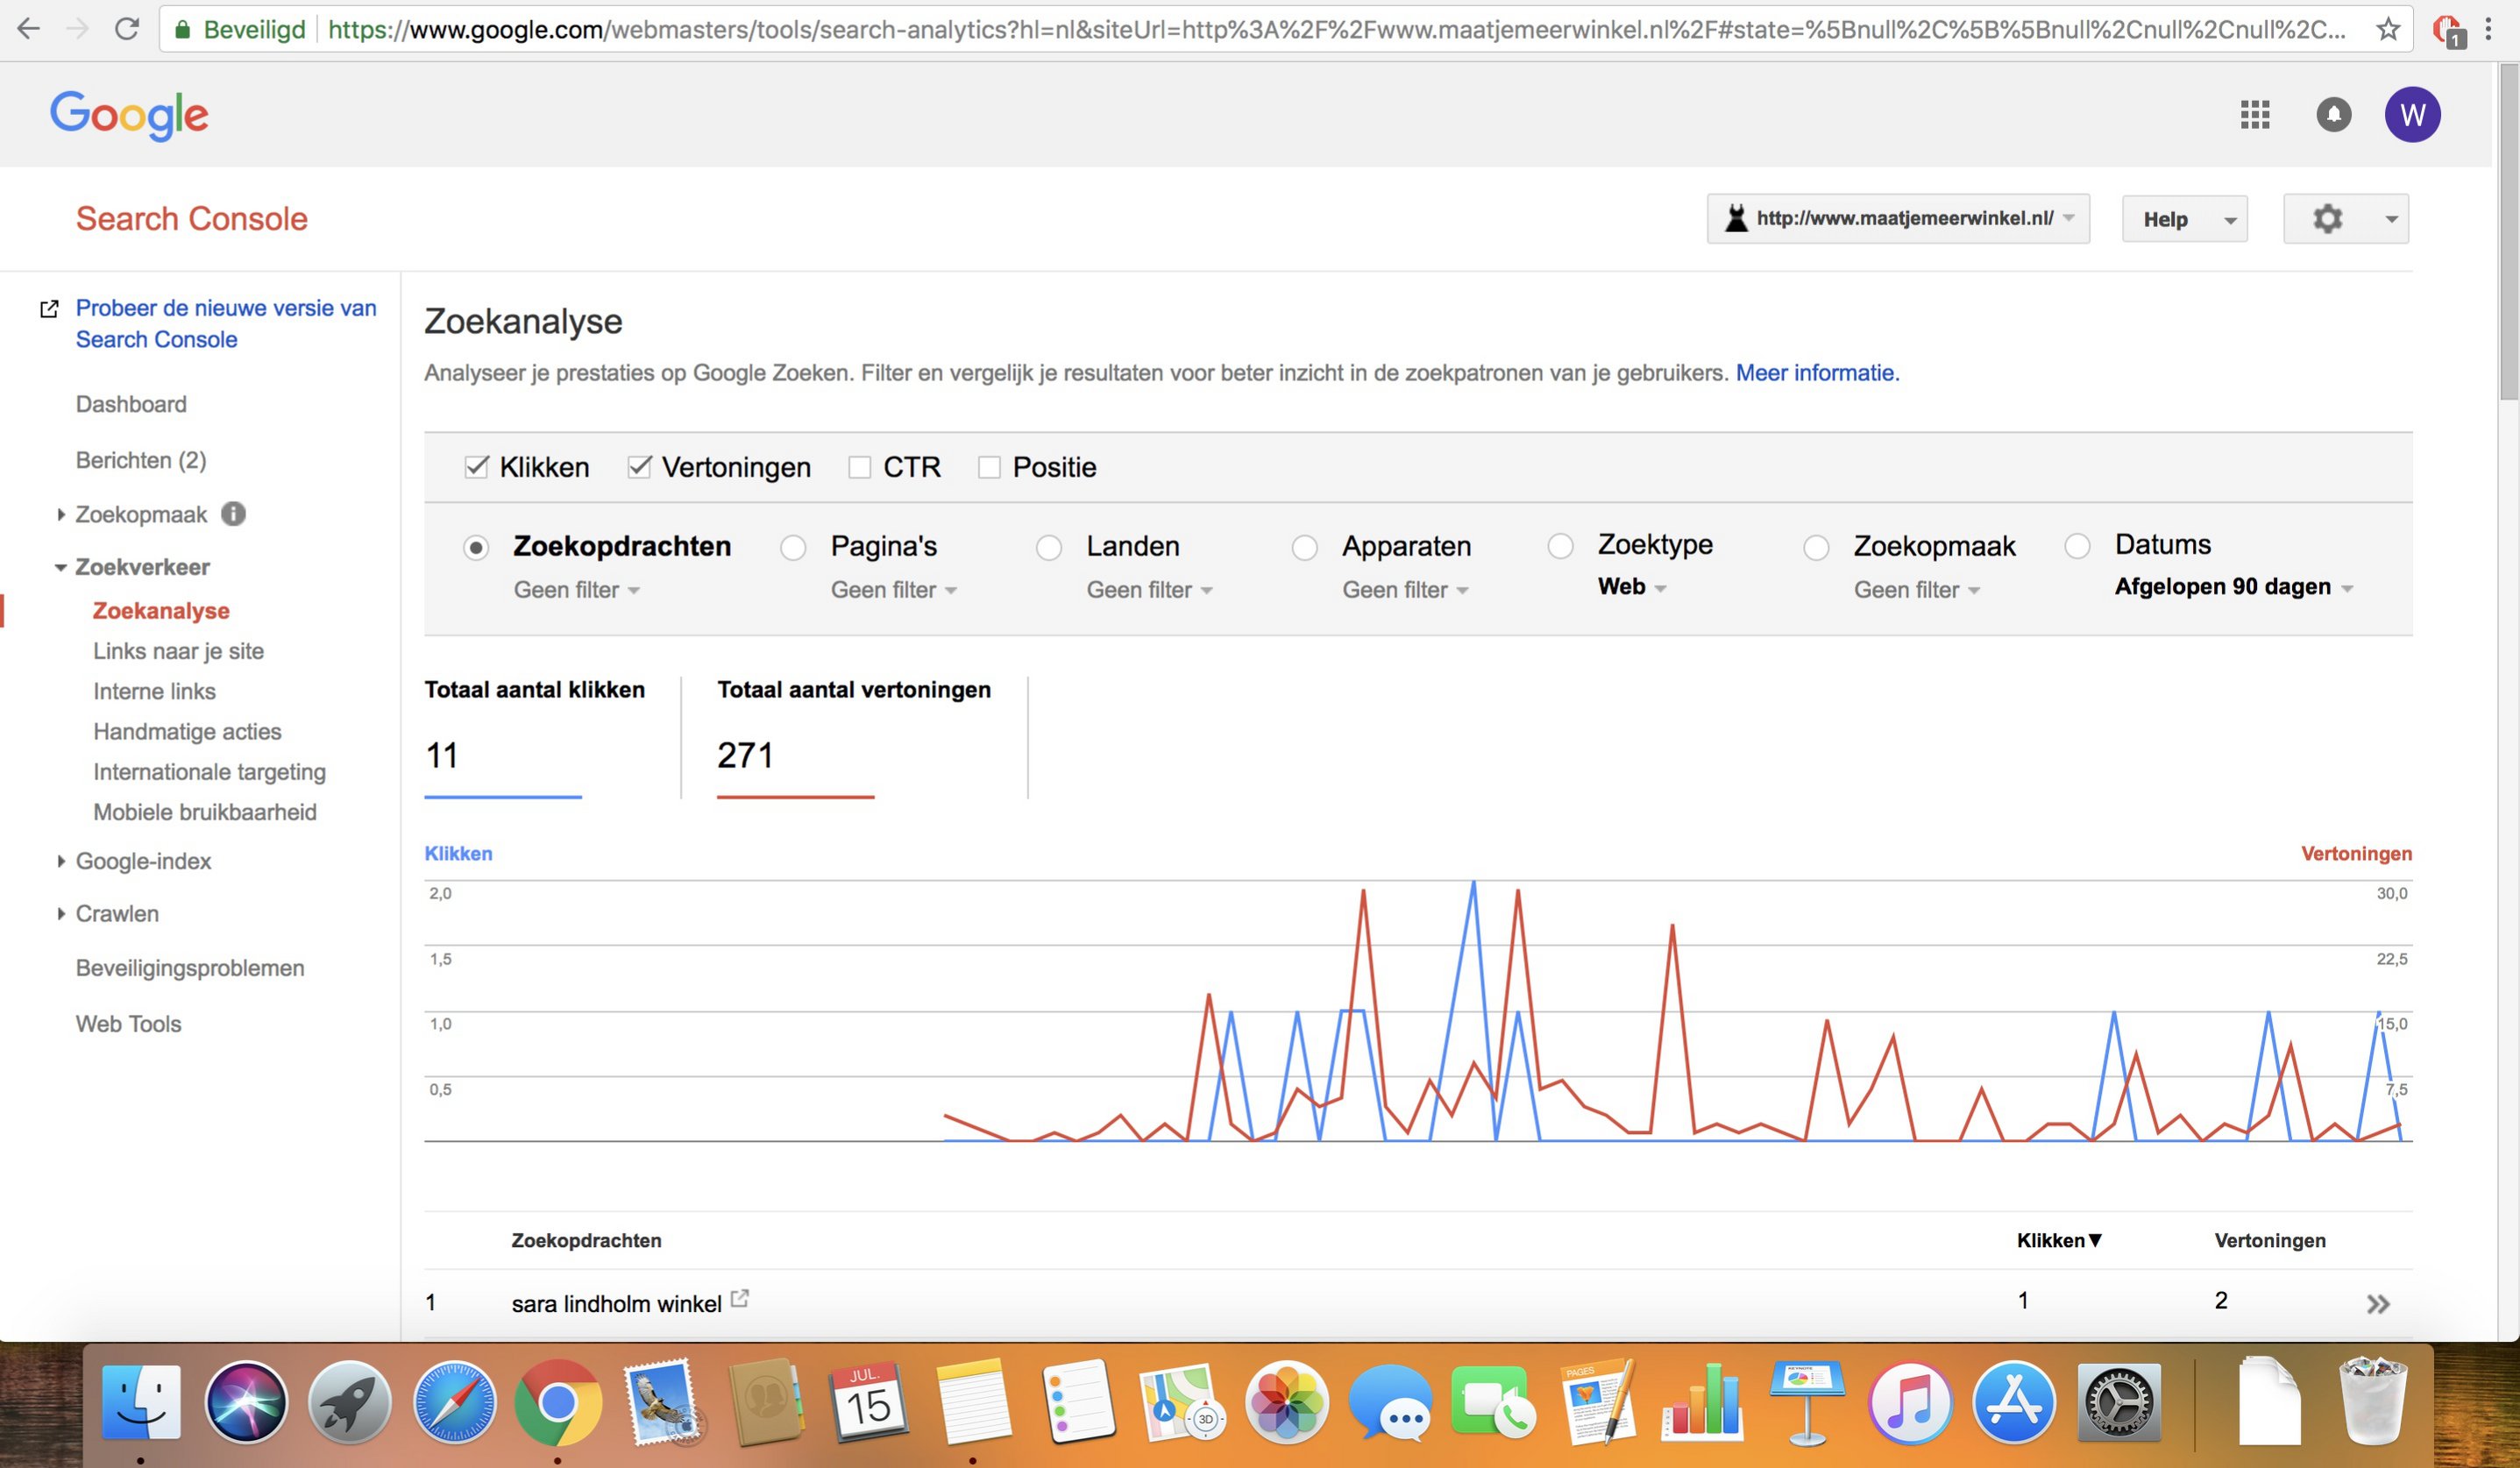Select Zoekopmaak radio button

click(1816, 547)
